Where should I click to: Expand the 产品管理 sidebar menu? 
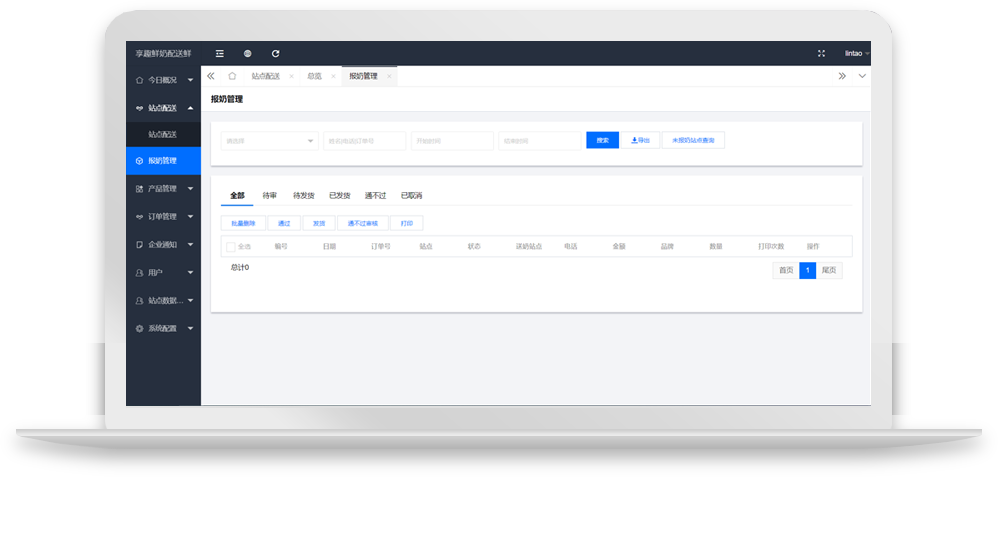[163, 188]
